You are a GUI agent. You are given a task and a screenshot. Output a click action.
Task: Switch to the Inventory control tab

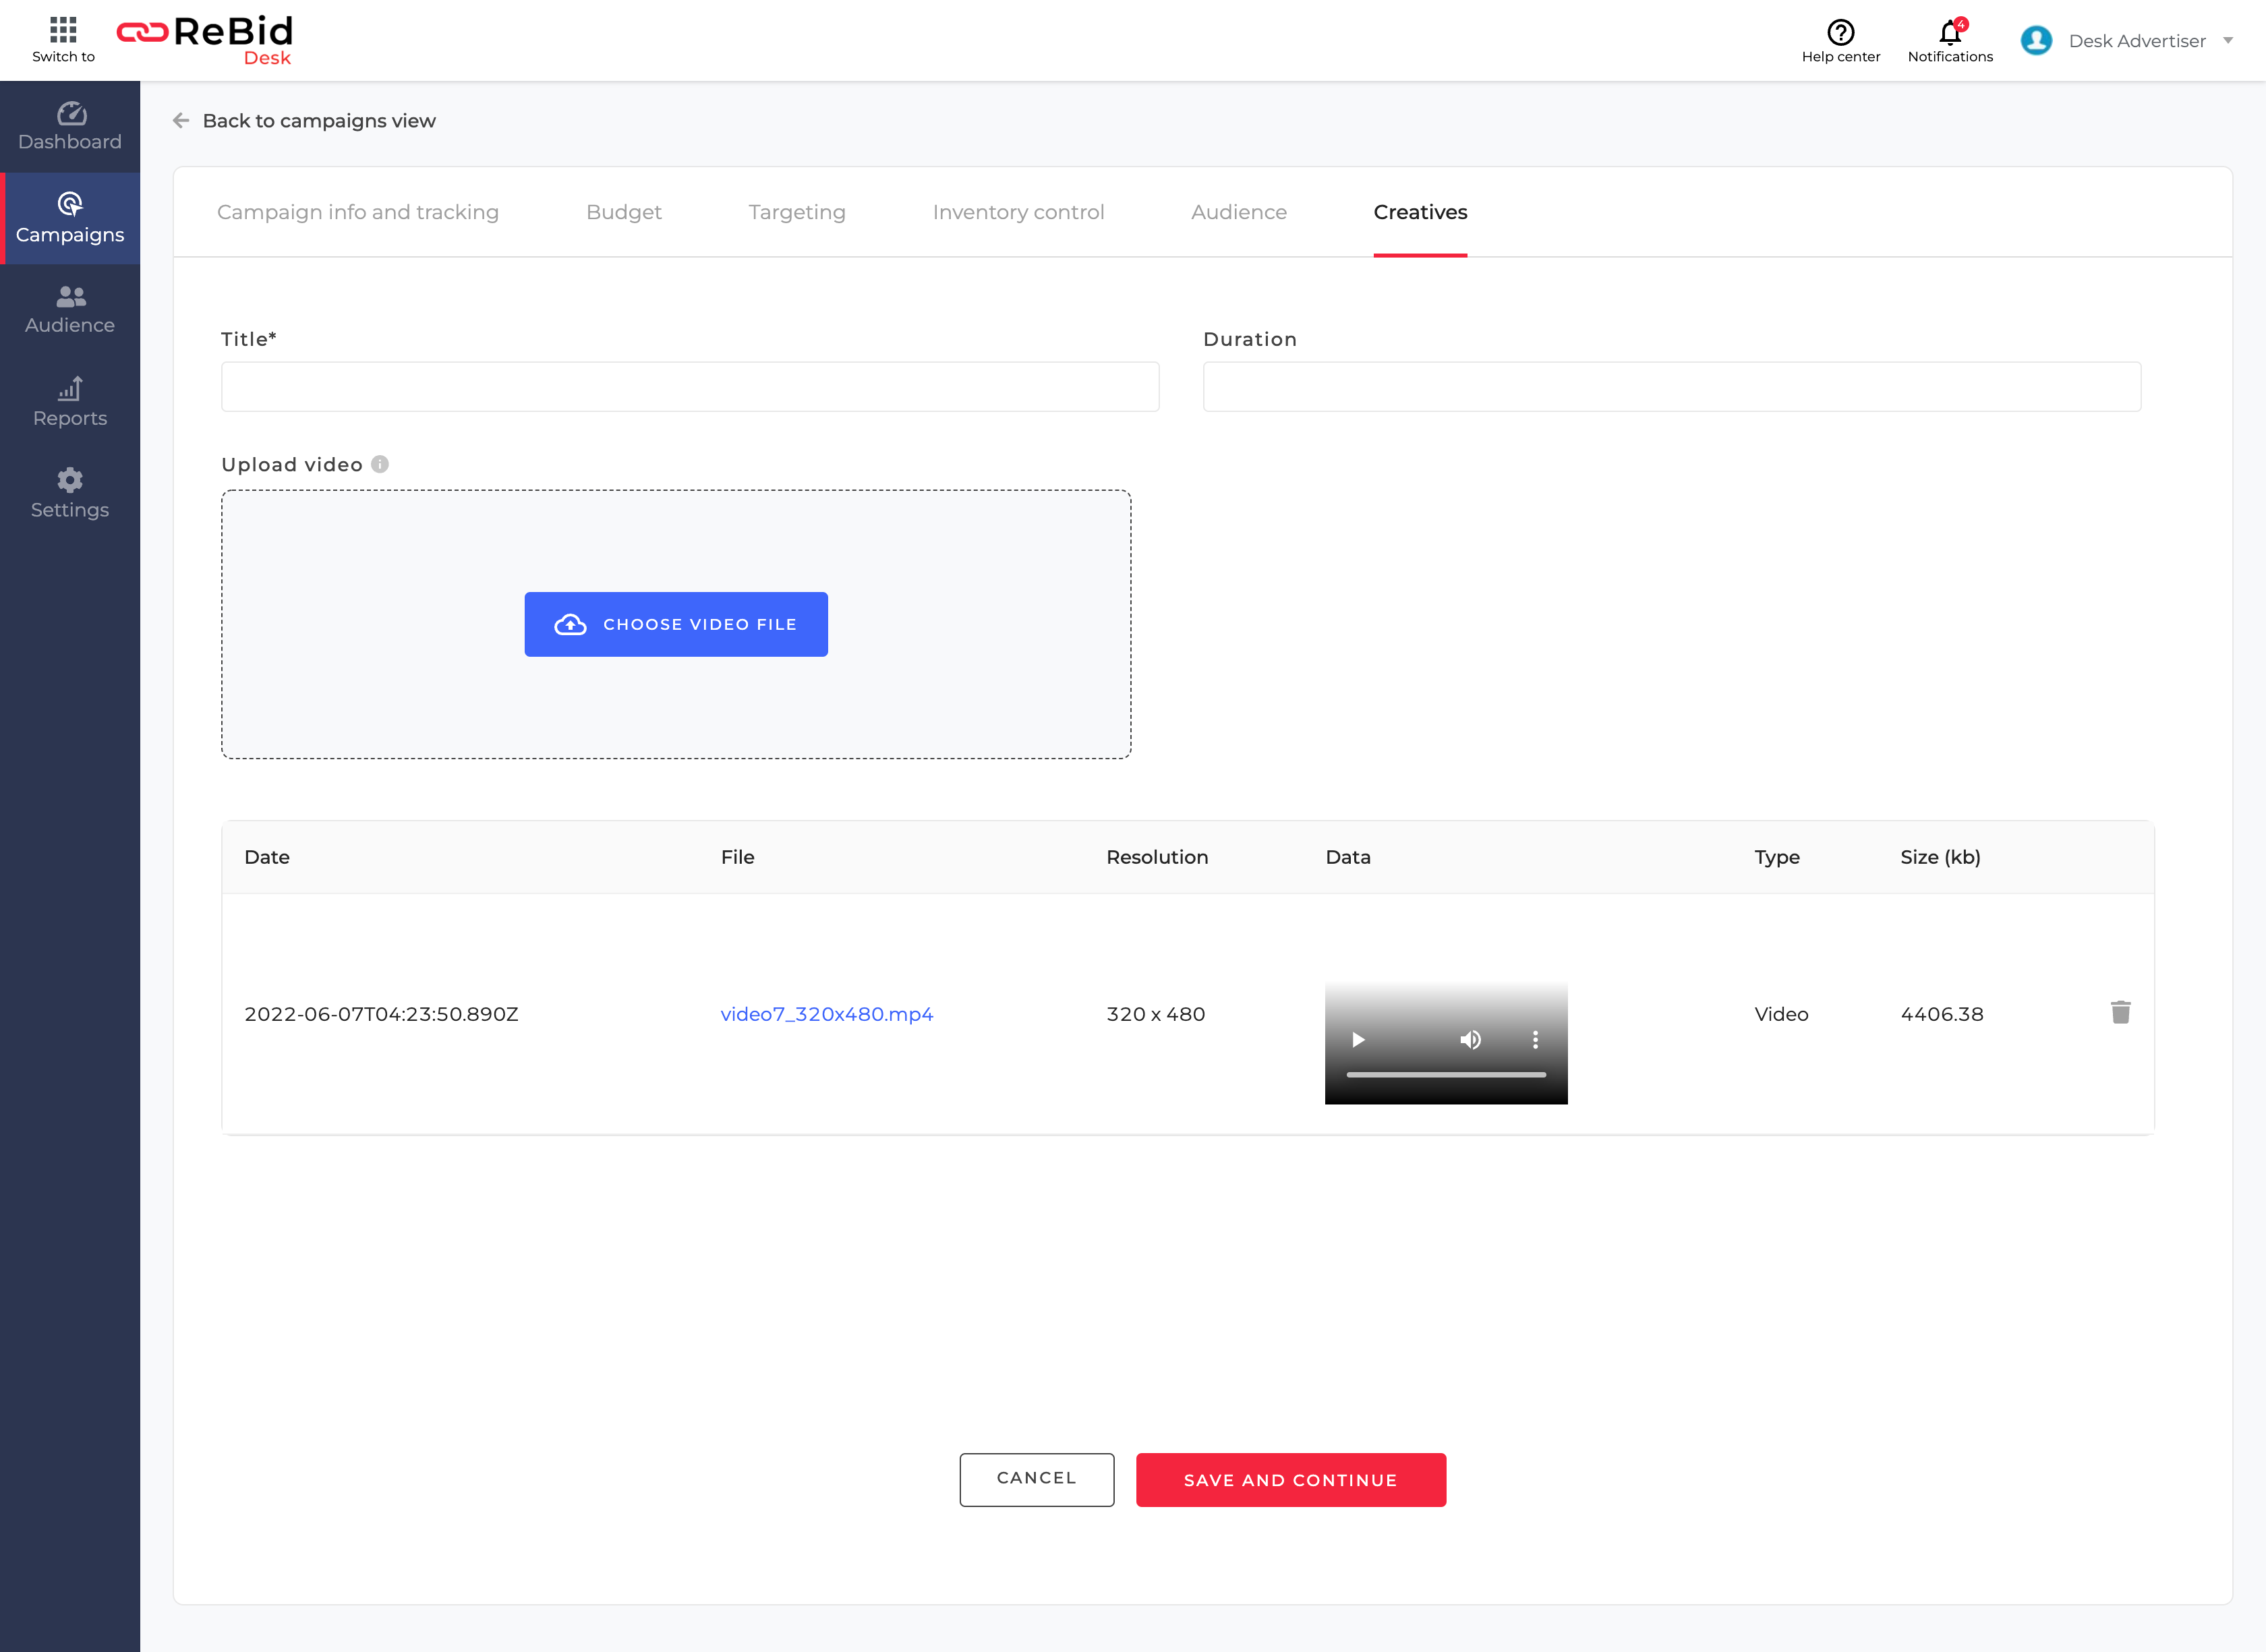(1018, 212)
